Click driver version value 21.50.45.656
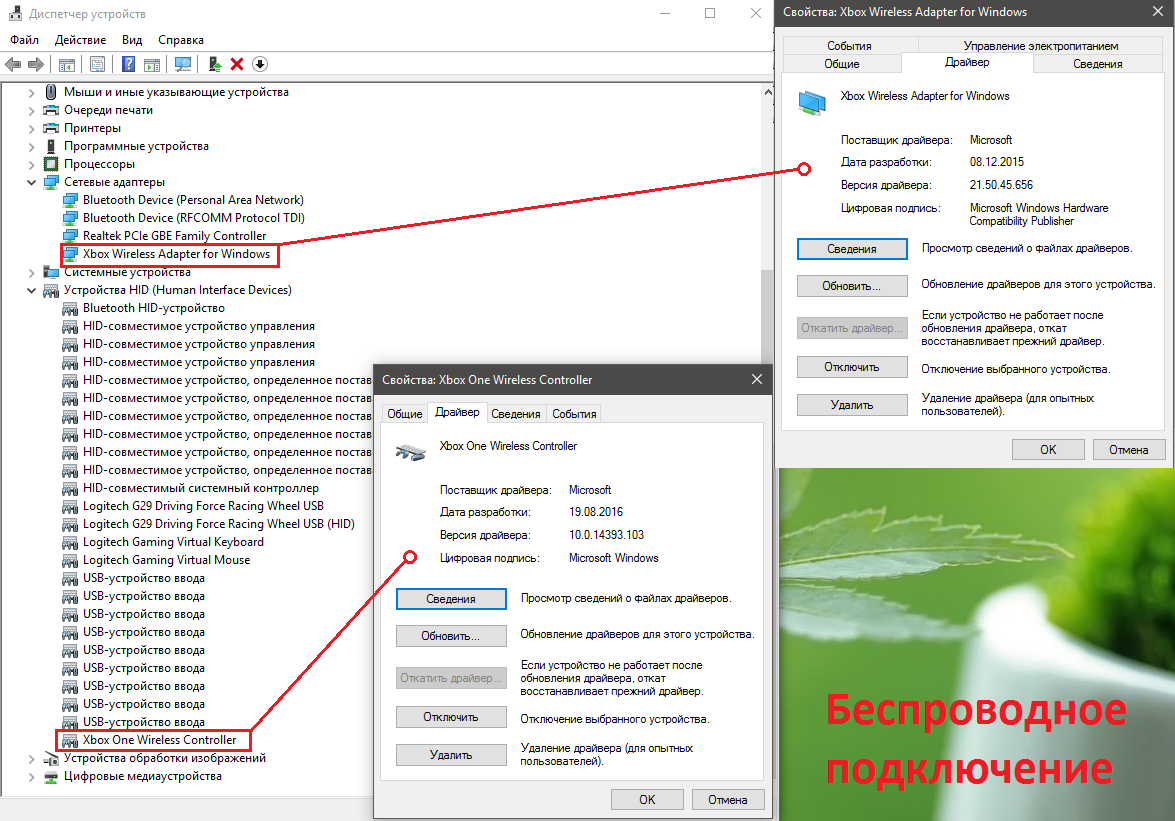 point(1001,185)
